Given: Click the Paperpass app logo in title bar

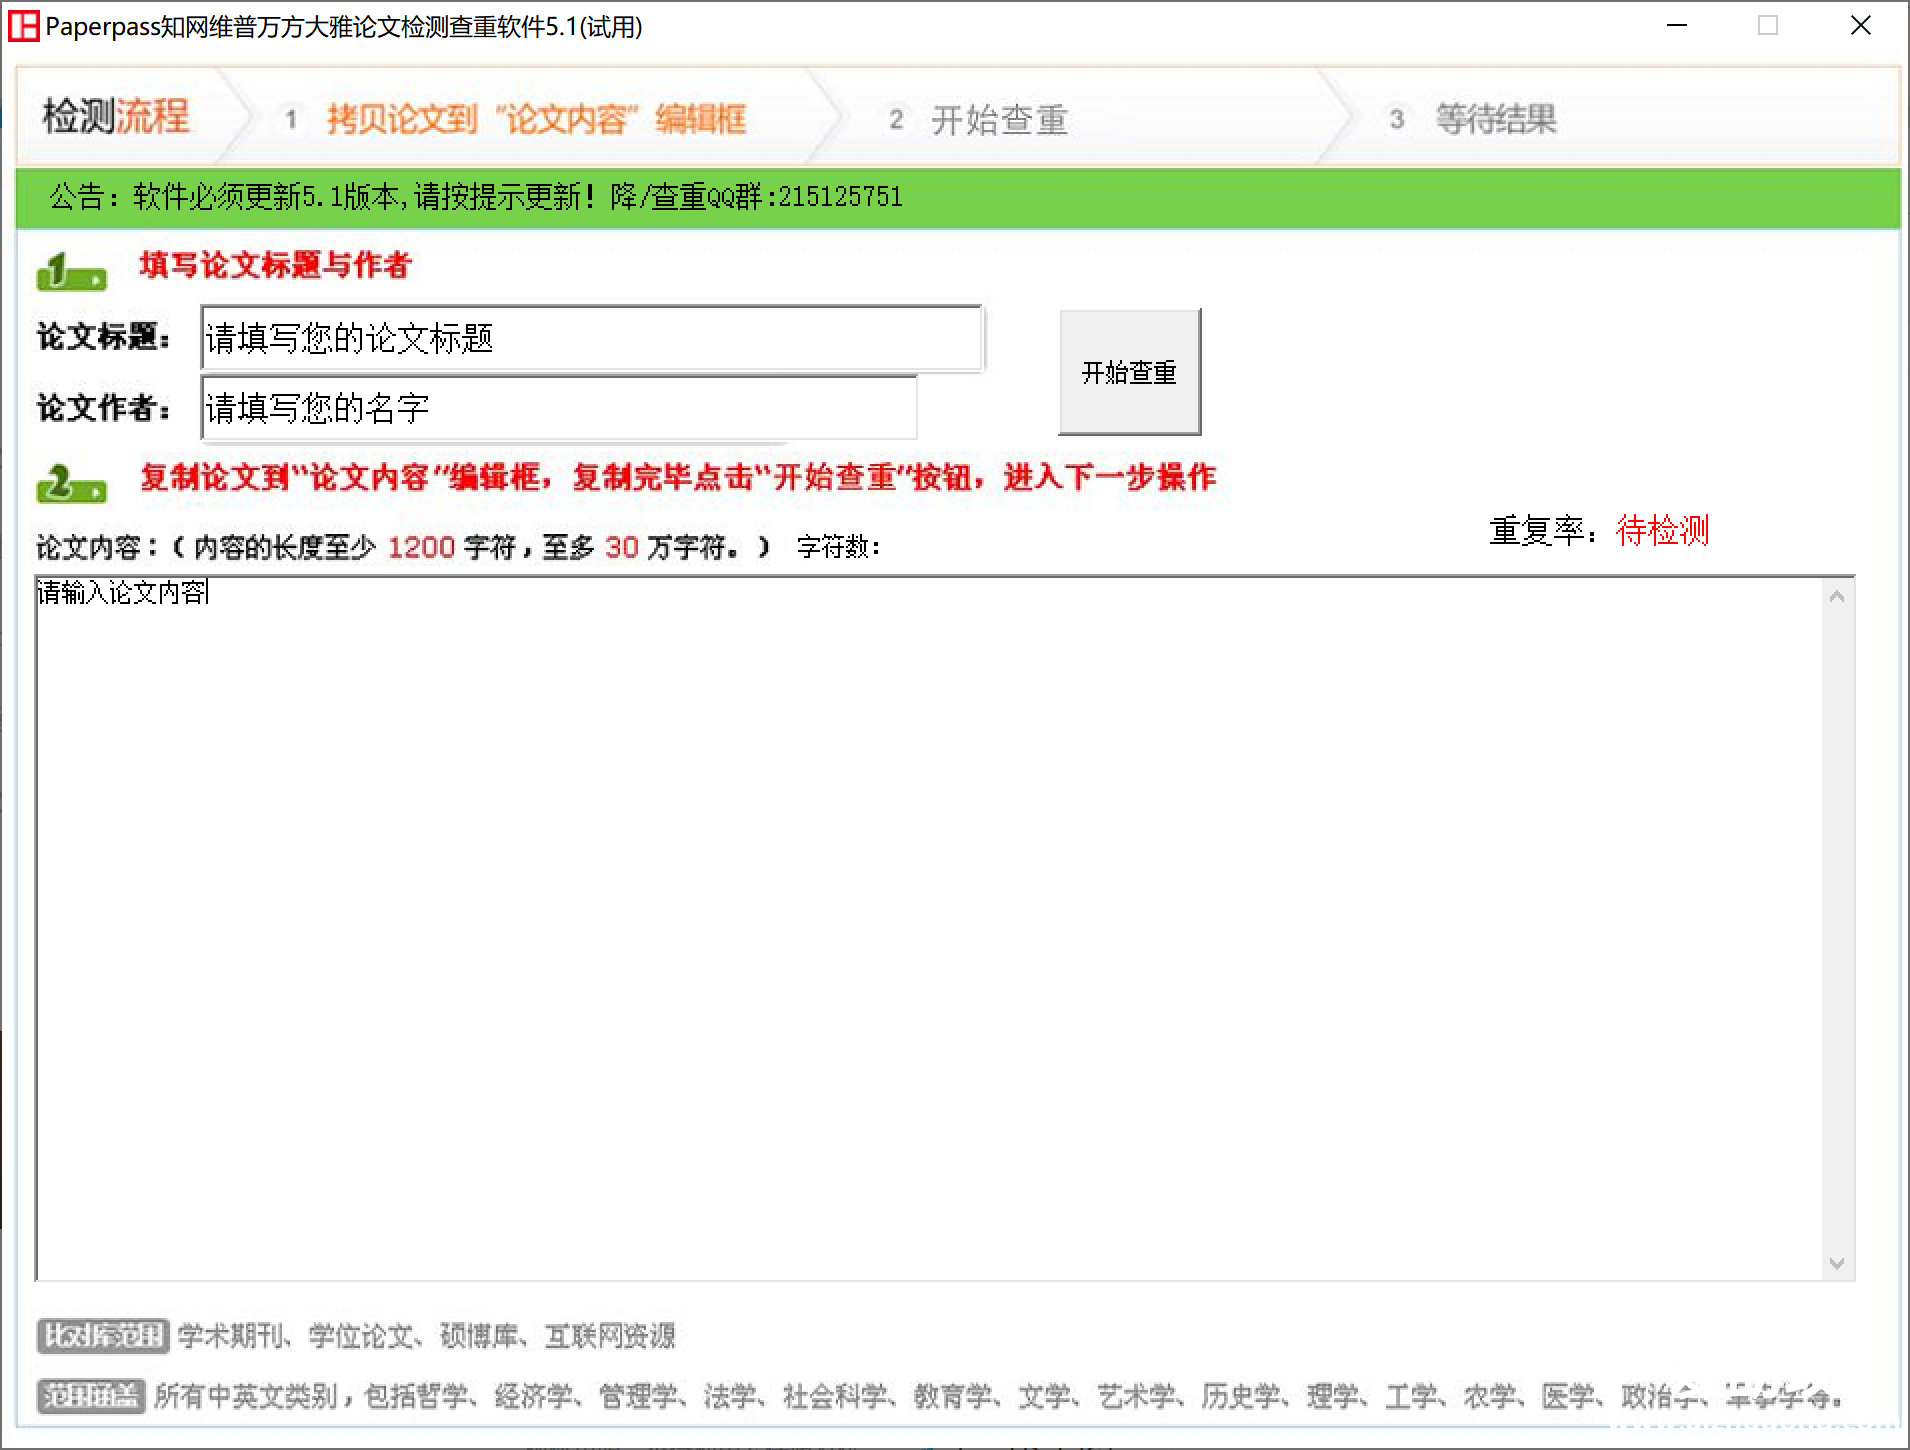Looking at the screenshot, I should pos(24,26).
